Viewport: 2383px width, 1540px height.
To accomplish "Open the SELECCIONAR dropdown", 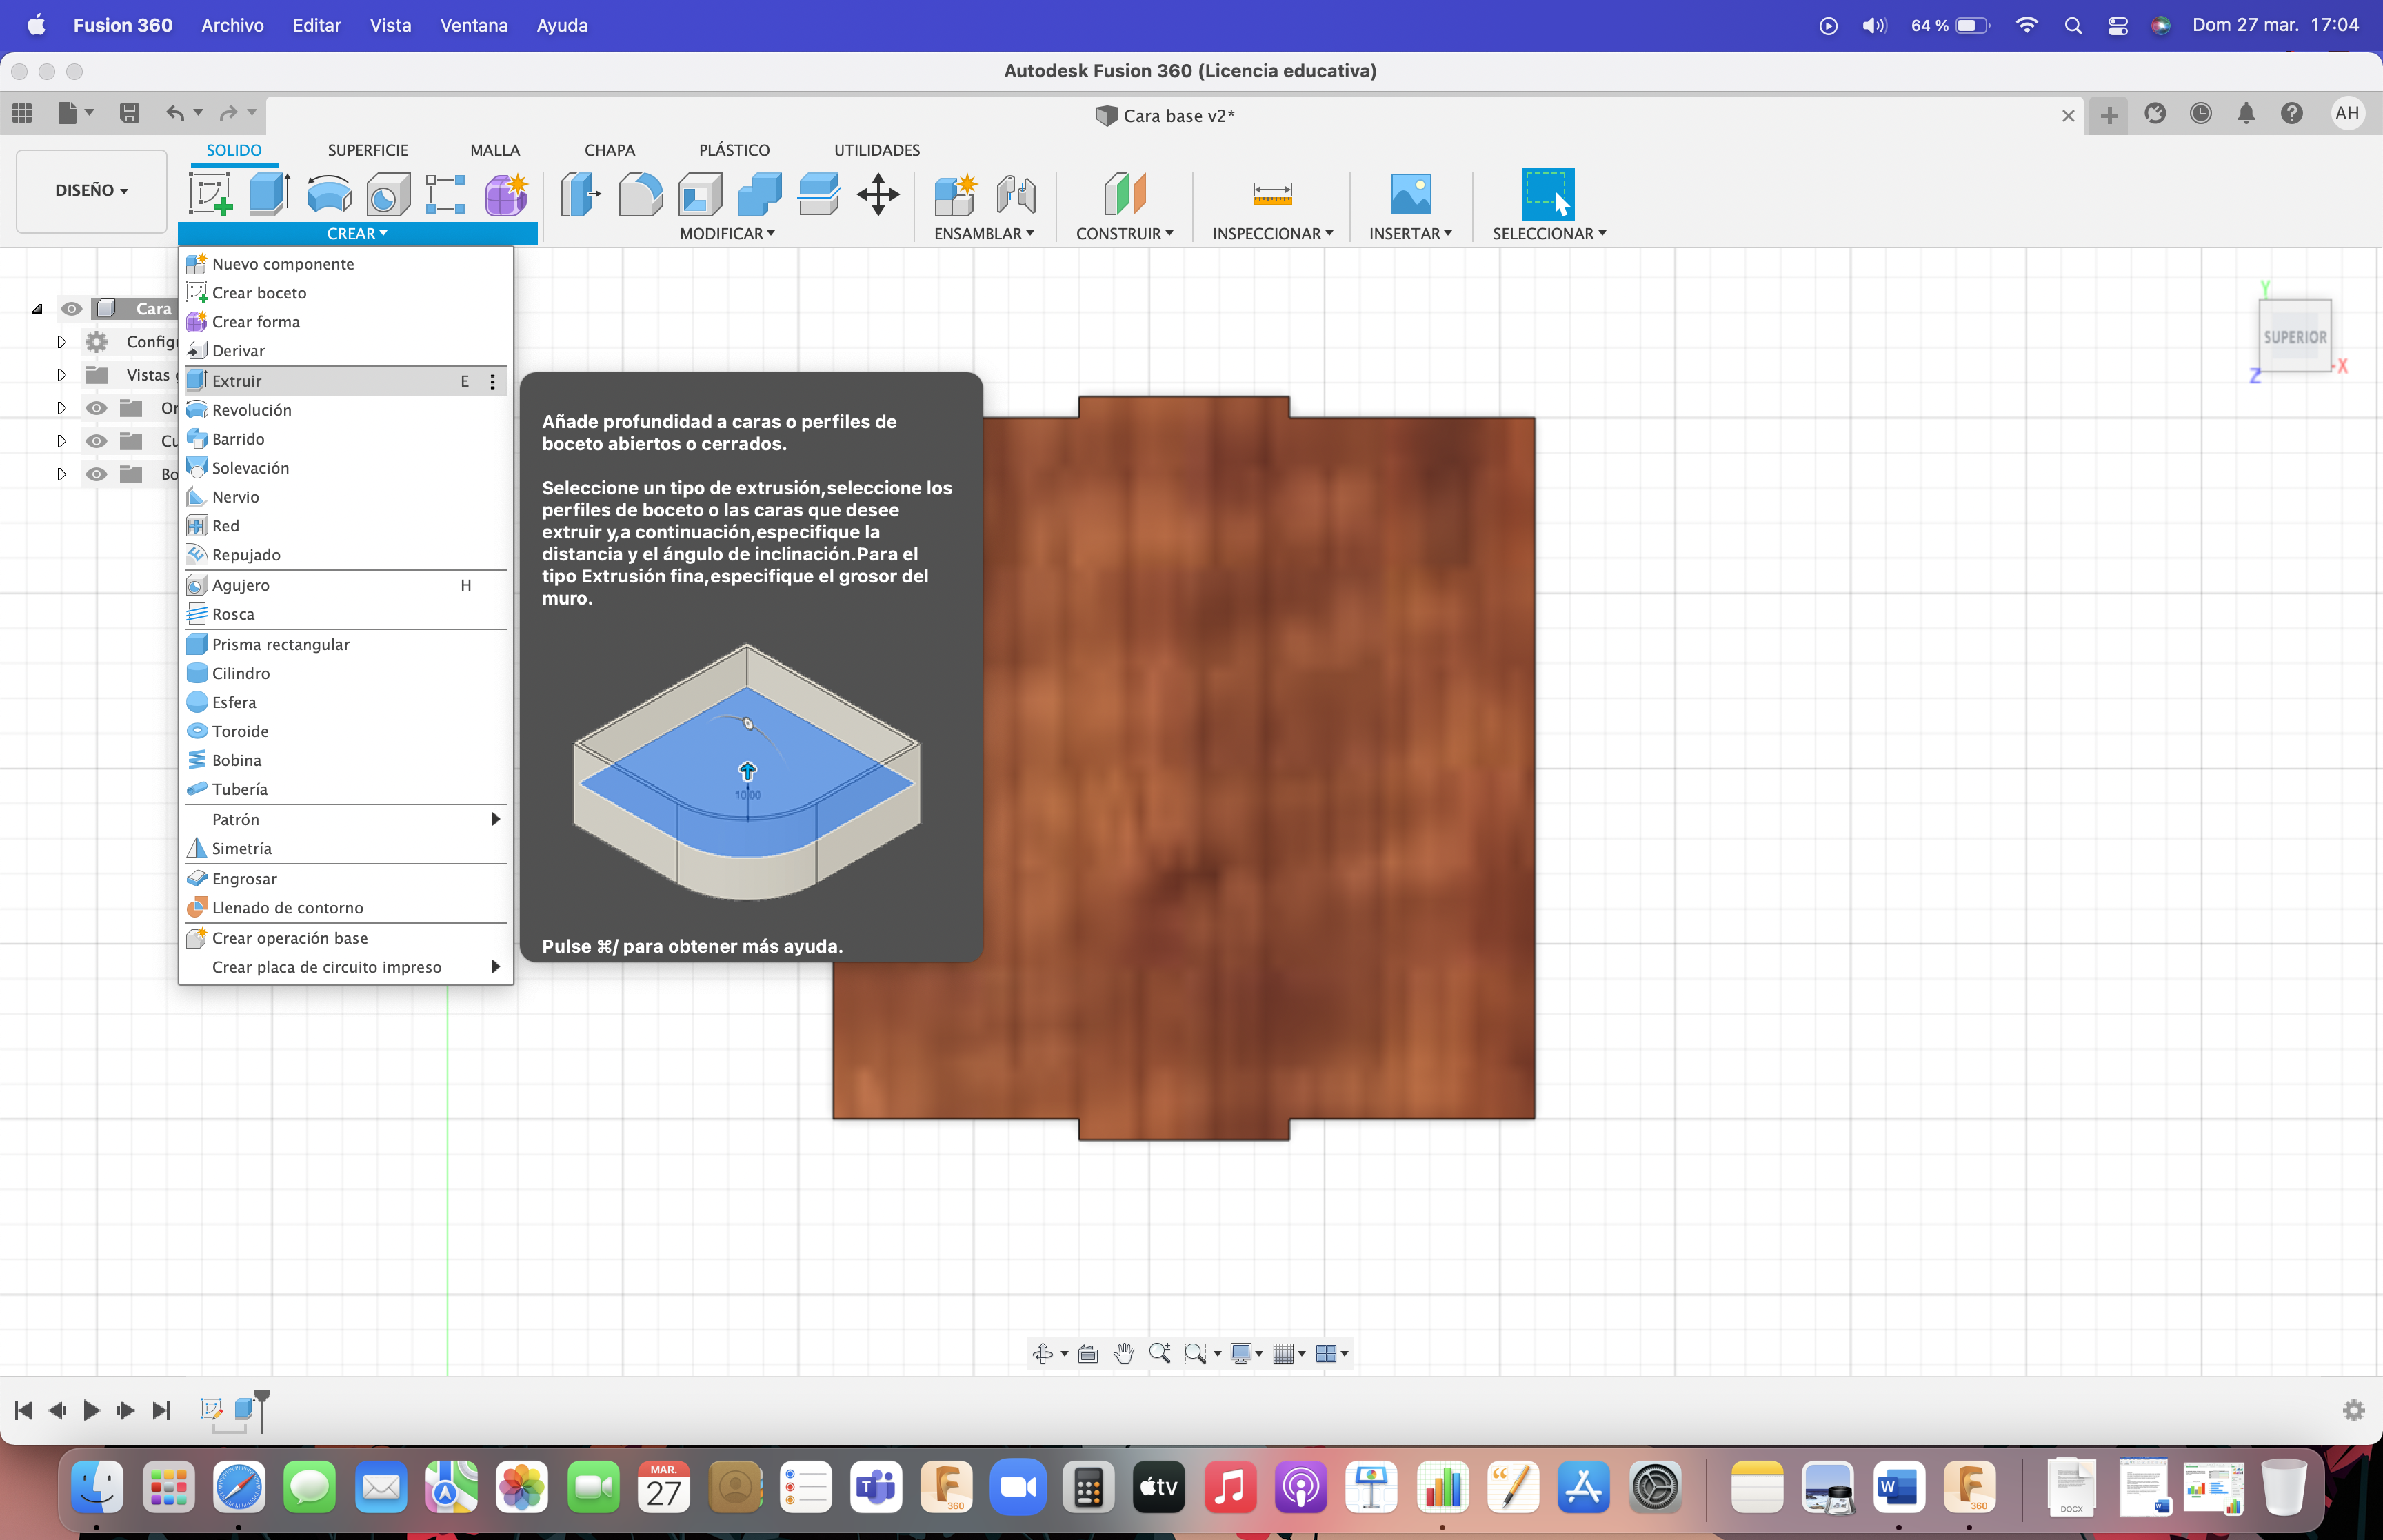I will [x=1549, y=233].
